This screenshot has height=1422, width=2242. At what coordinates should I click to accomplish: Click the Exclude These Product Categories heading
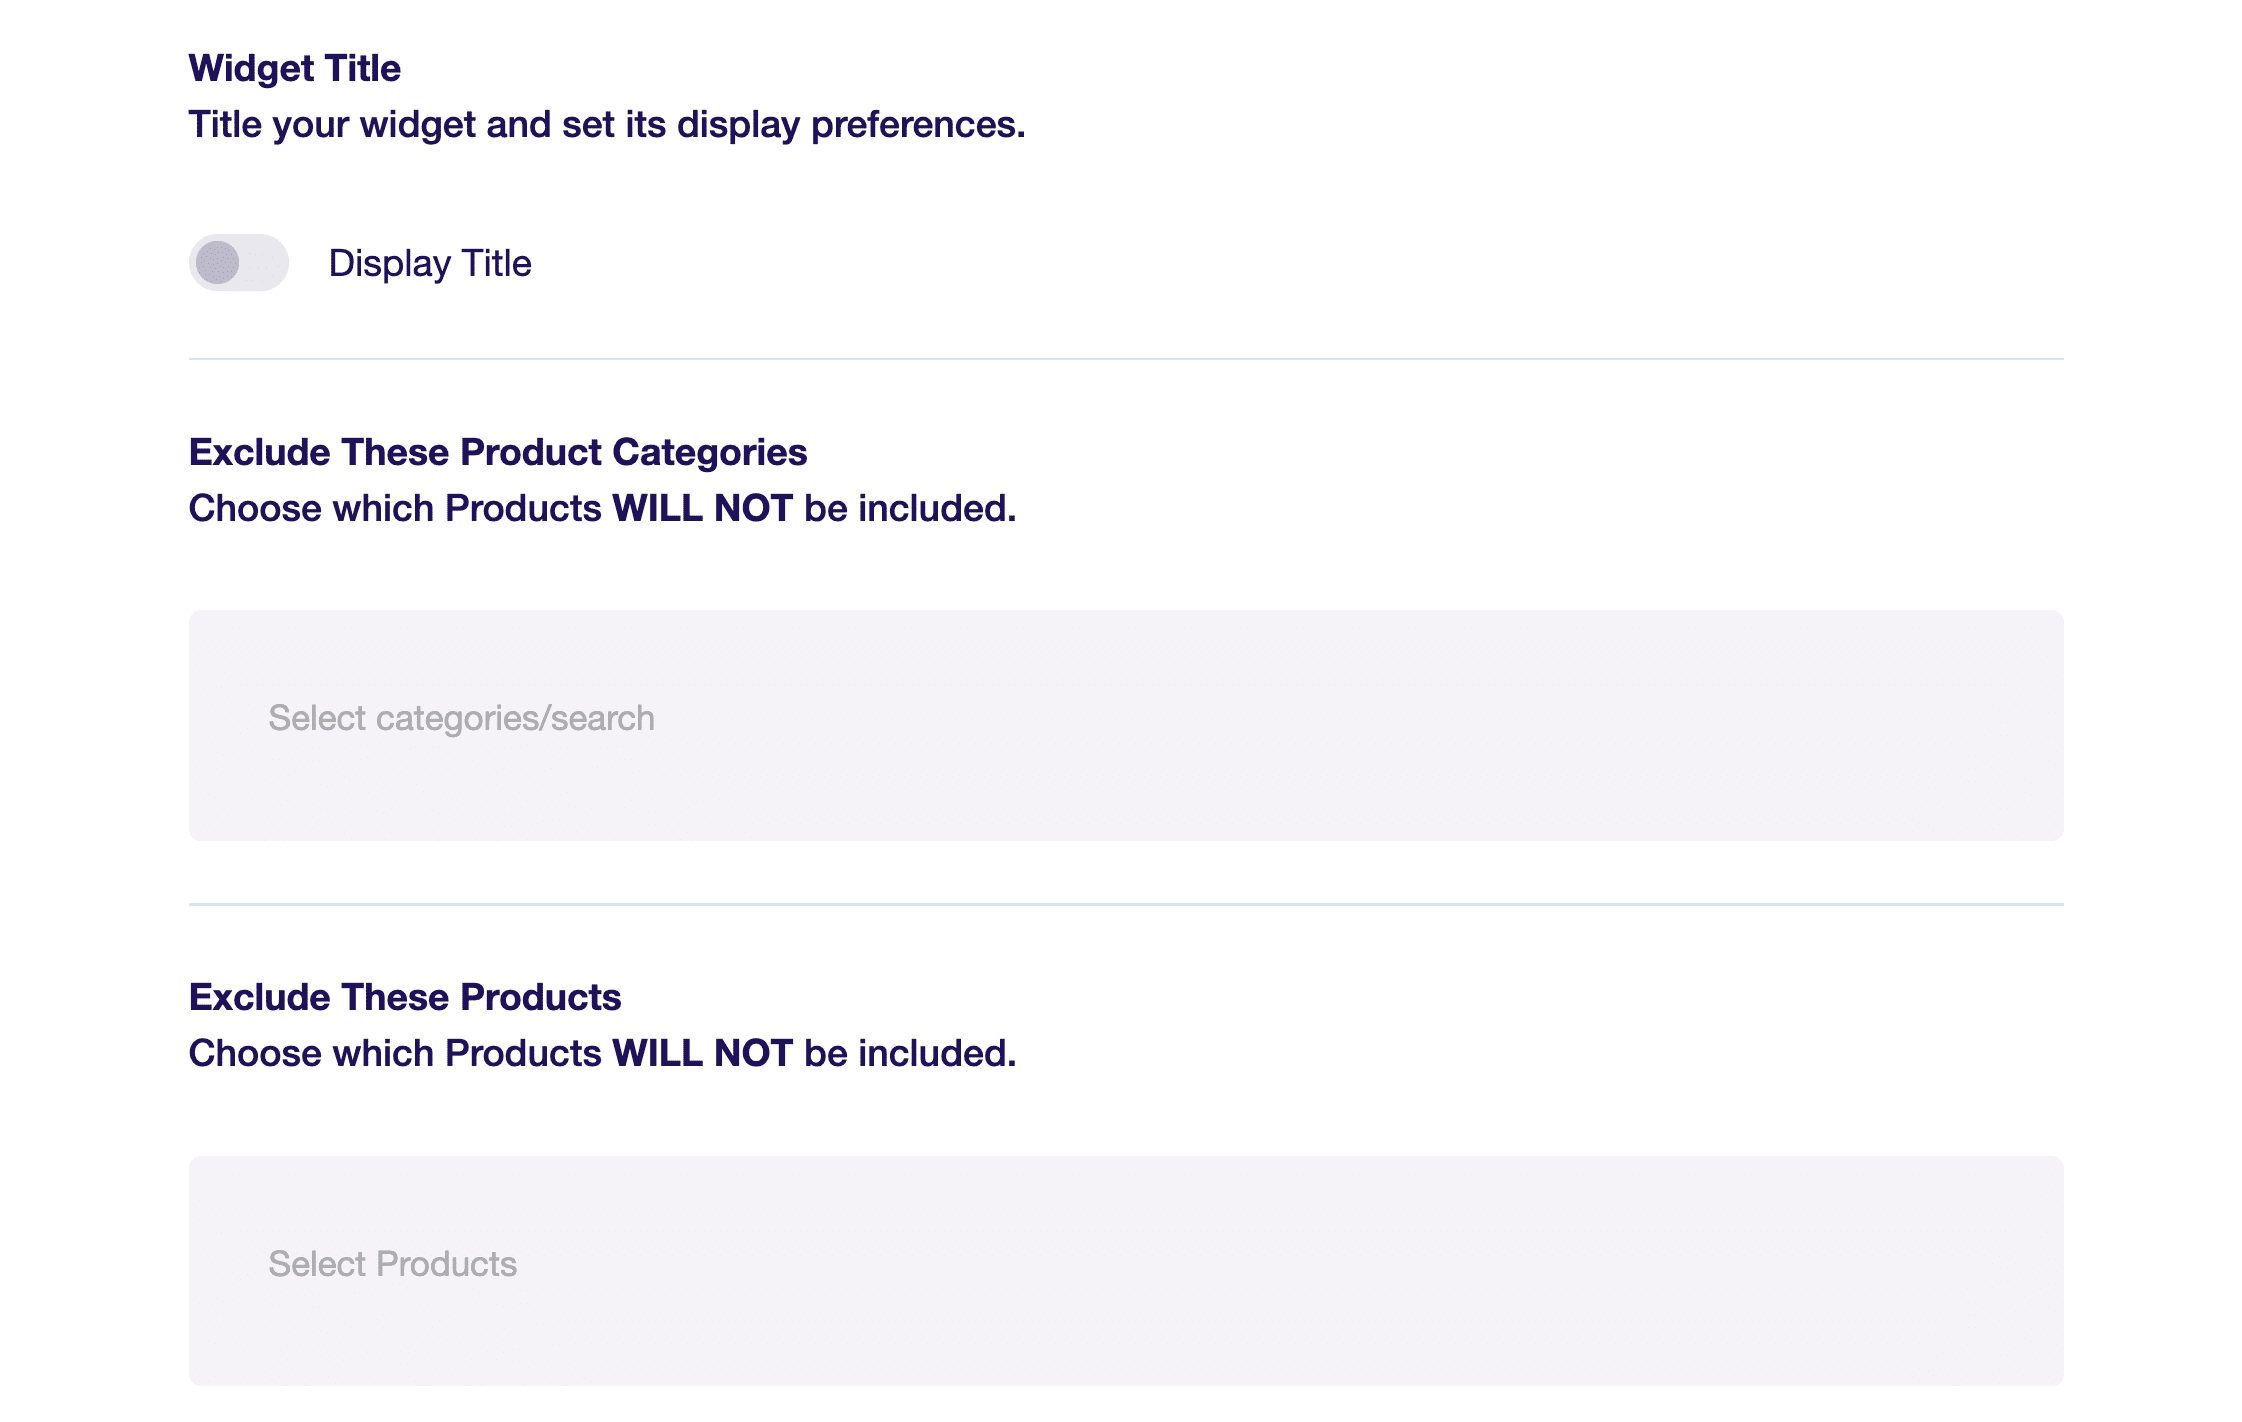(498, 453)
